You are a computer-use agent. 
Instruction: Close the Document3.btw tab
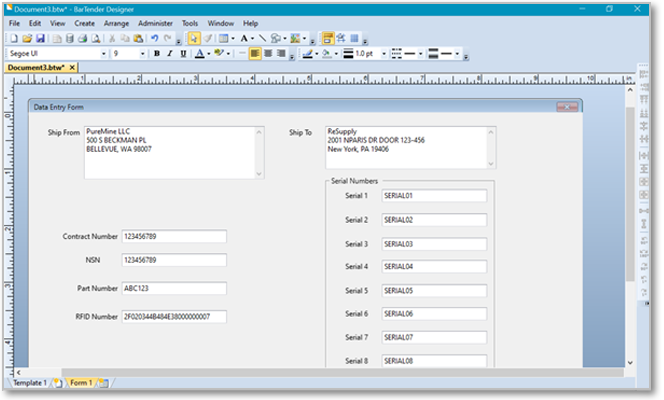point(72,68)
